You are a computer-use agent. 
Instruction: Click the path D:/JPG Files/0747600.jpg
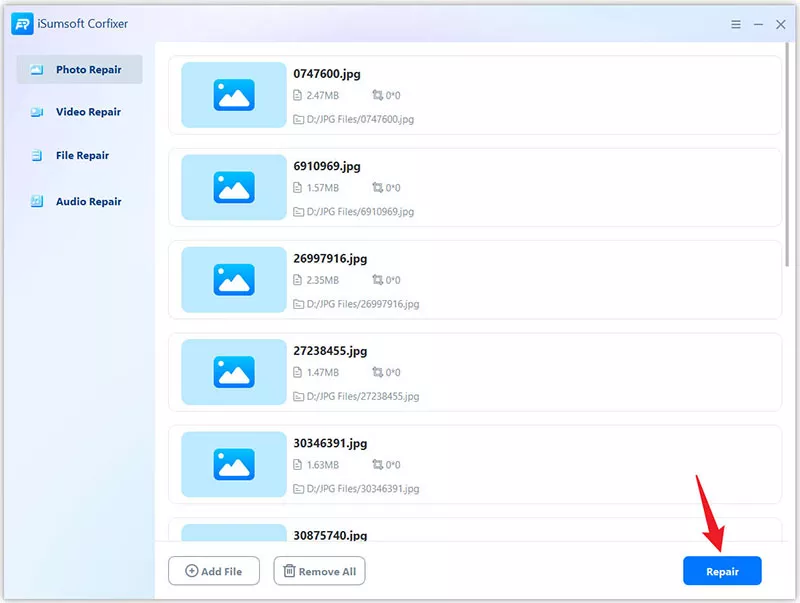(360, 119)
